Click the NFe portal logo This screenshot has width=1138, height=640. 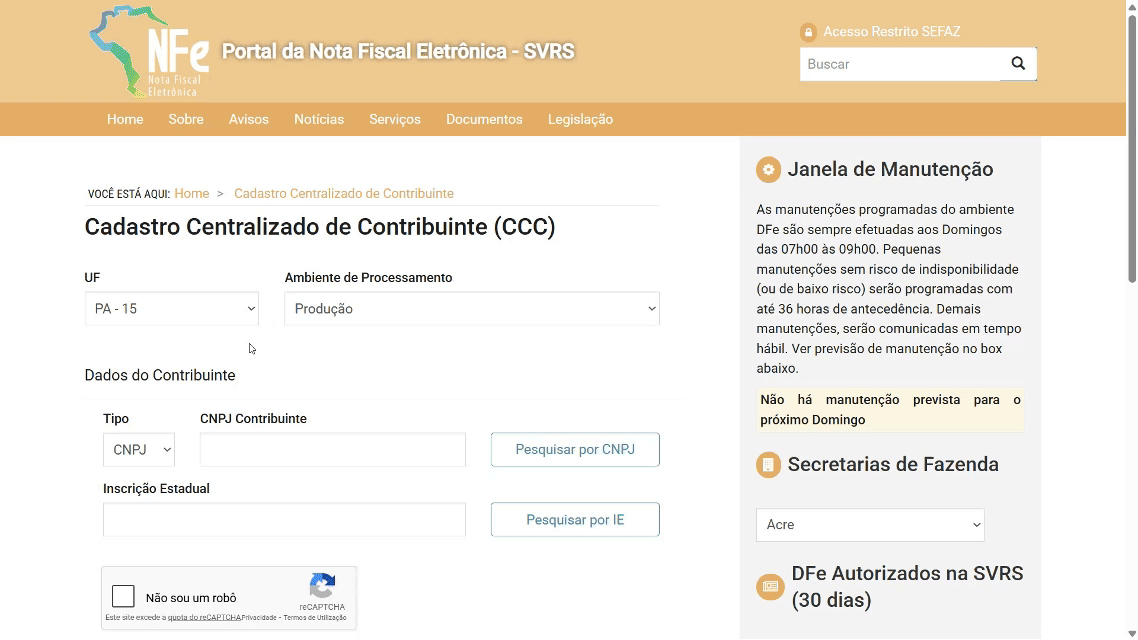148,51
